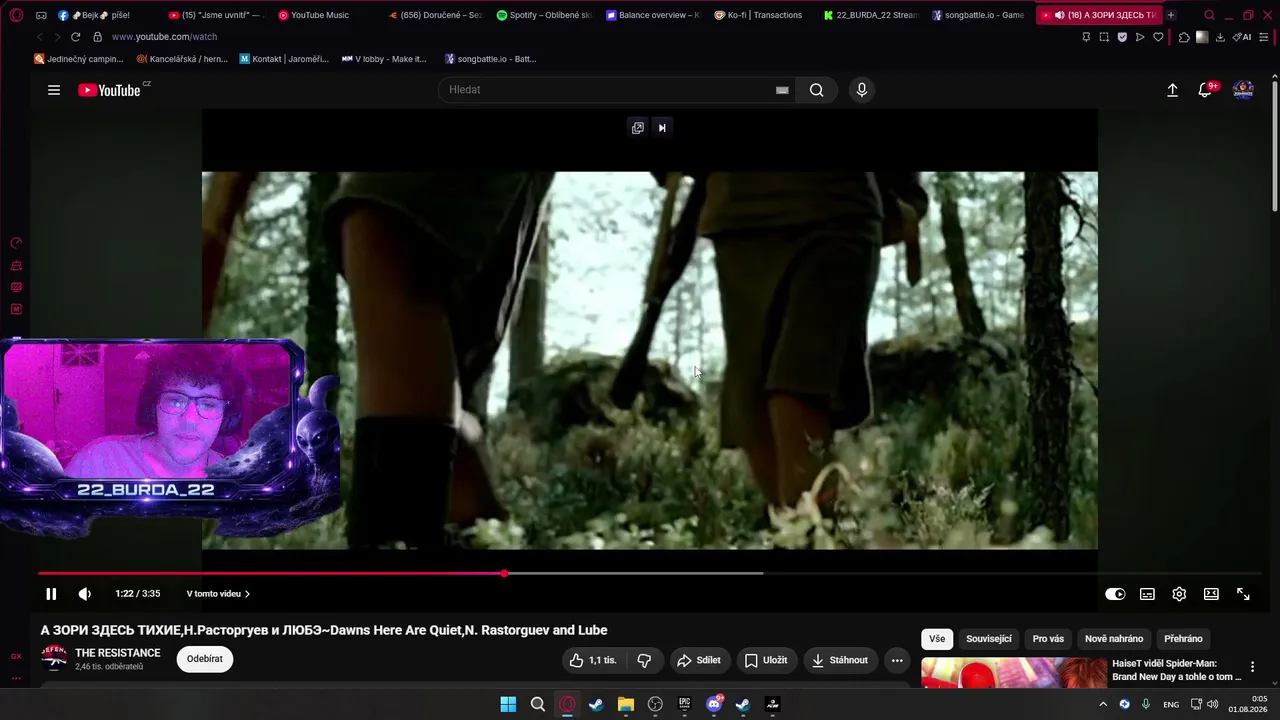Pause the YouTube video

[51, 594]
